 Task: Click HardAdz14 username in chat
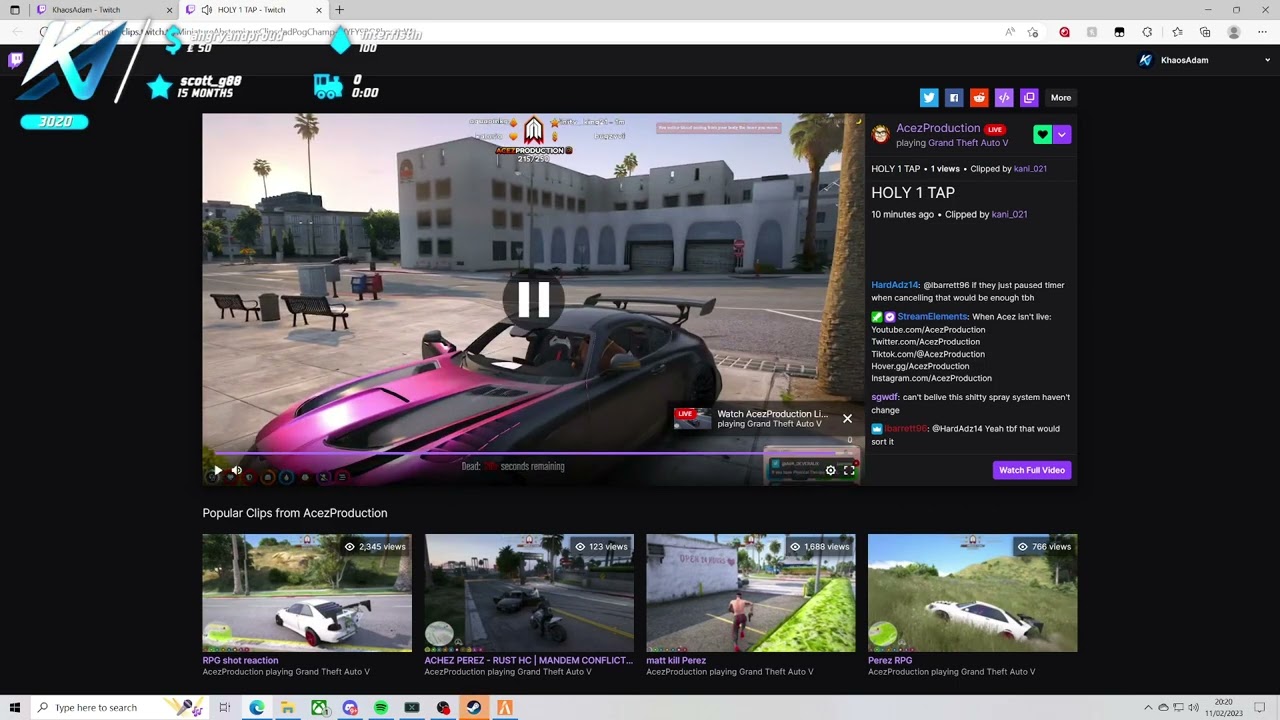point(894,285)
